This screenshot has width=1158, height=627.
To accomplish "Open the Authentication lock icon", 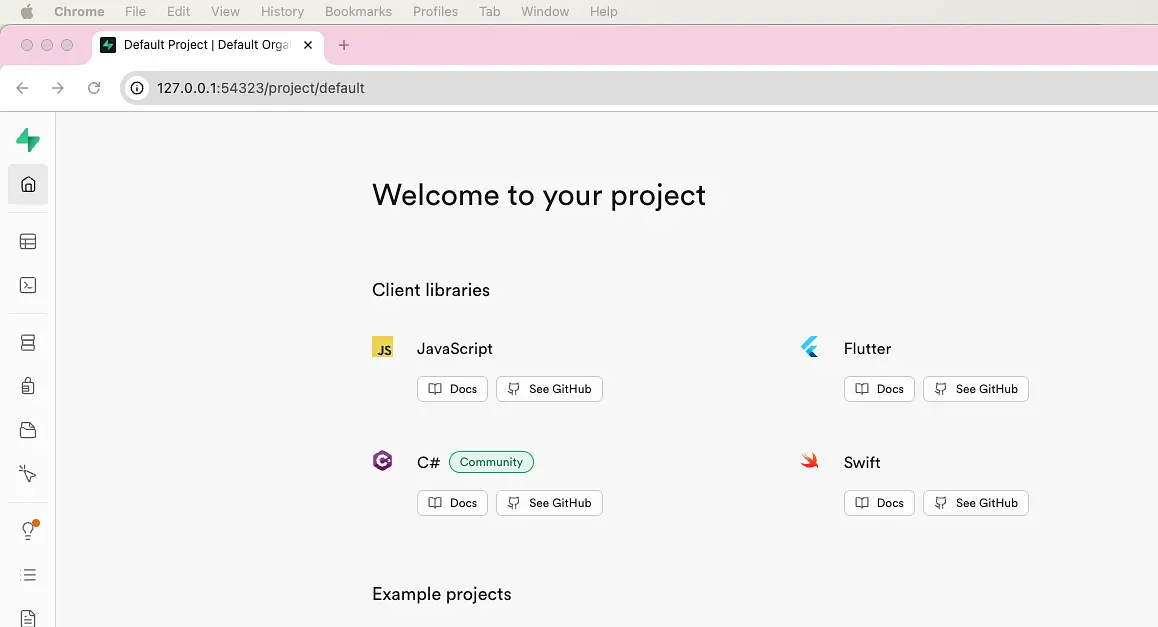I will 28,386.
